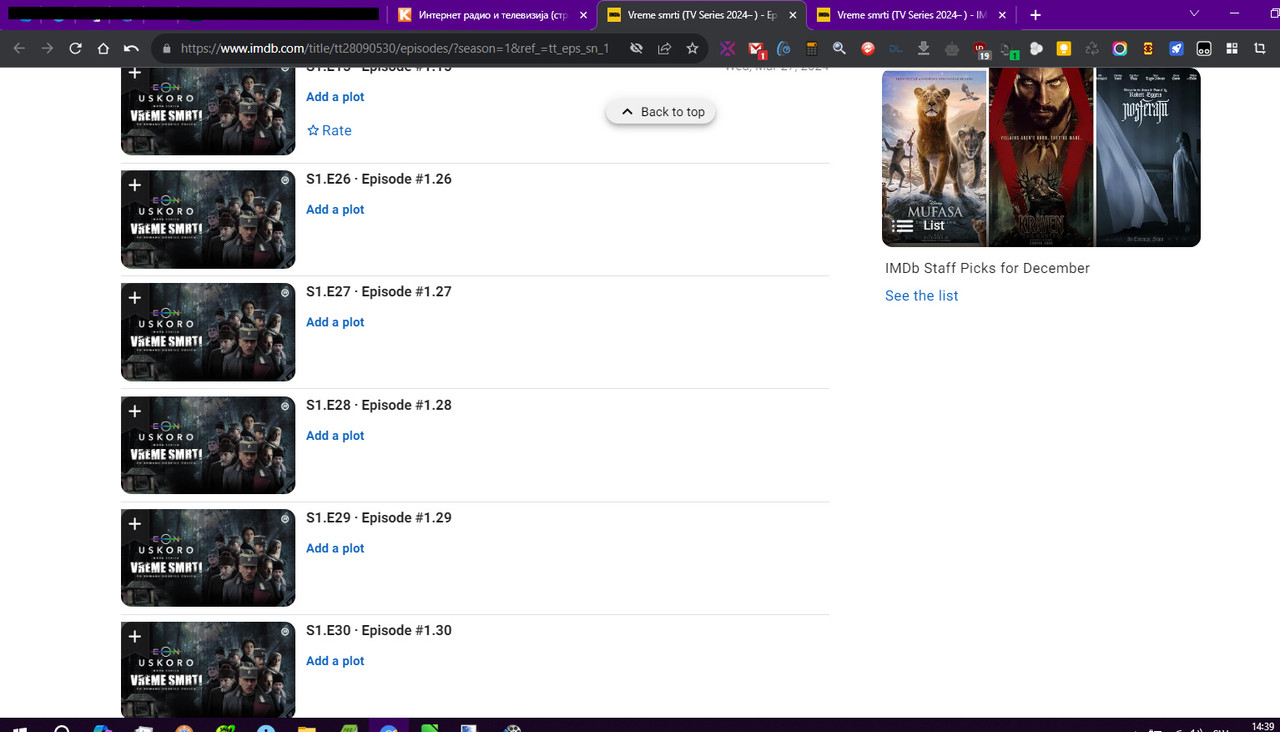Add a plot for episode 1.28
The image size is (1280, 732).
click(x=335, y=435)
